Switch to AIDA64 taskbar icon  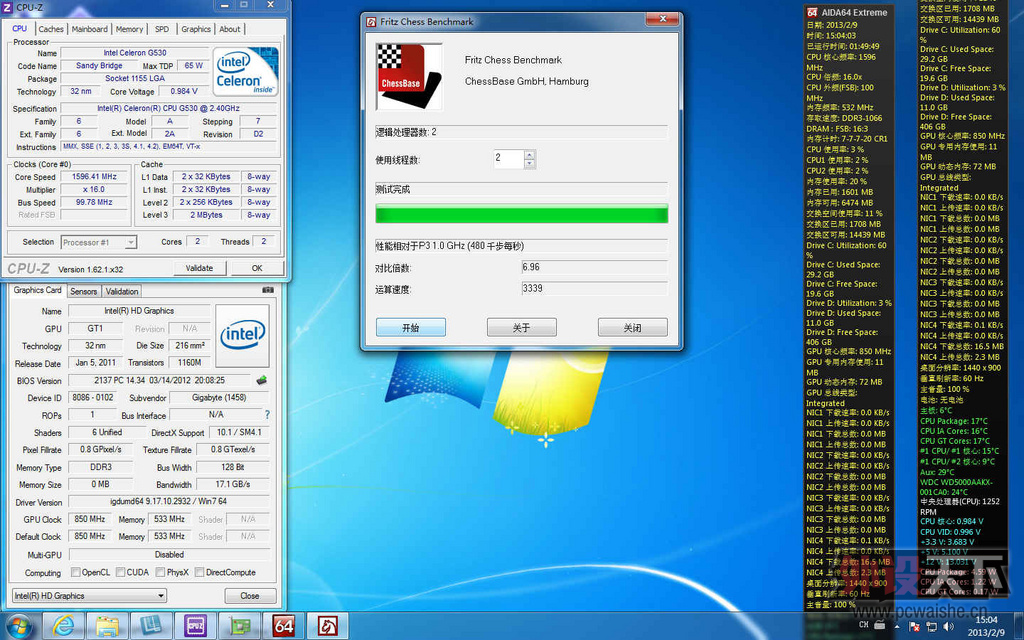tap(283, 626)
